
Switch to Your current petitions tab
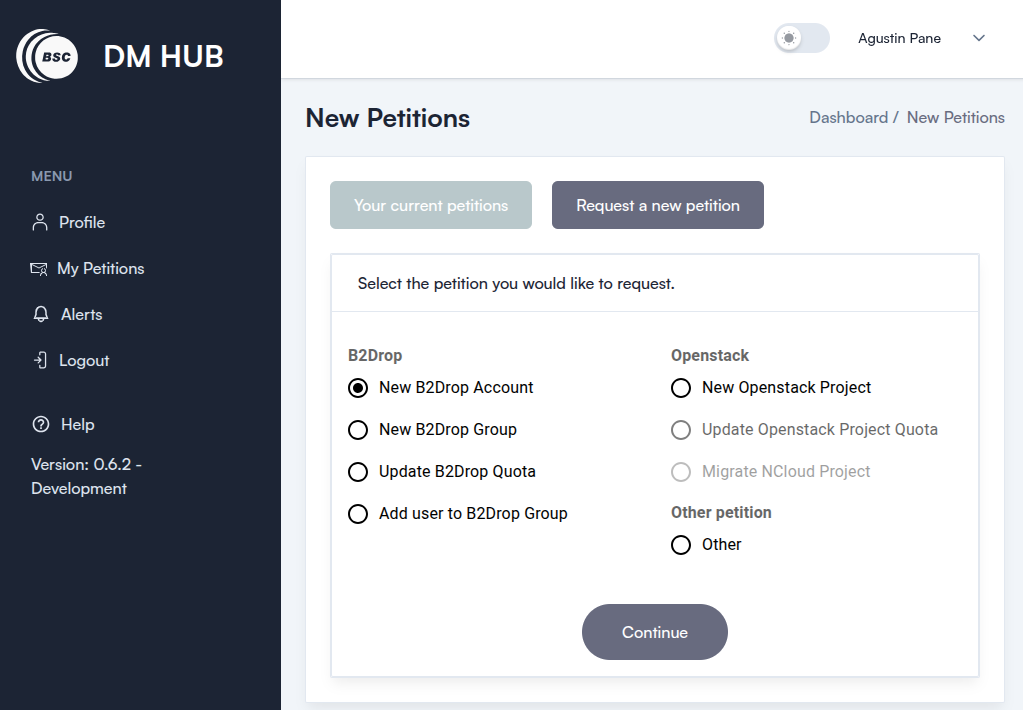[x=431, y=205]
